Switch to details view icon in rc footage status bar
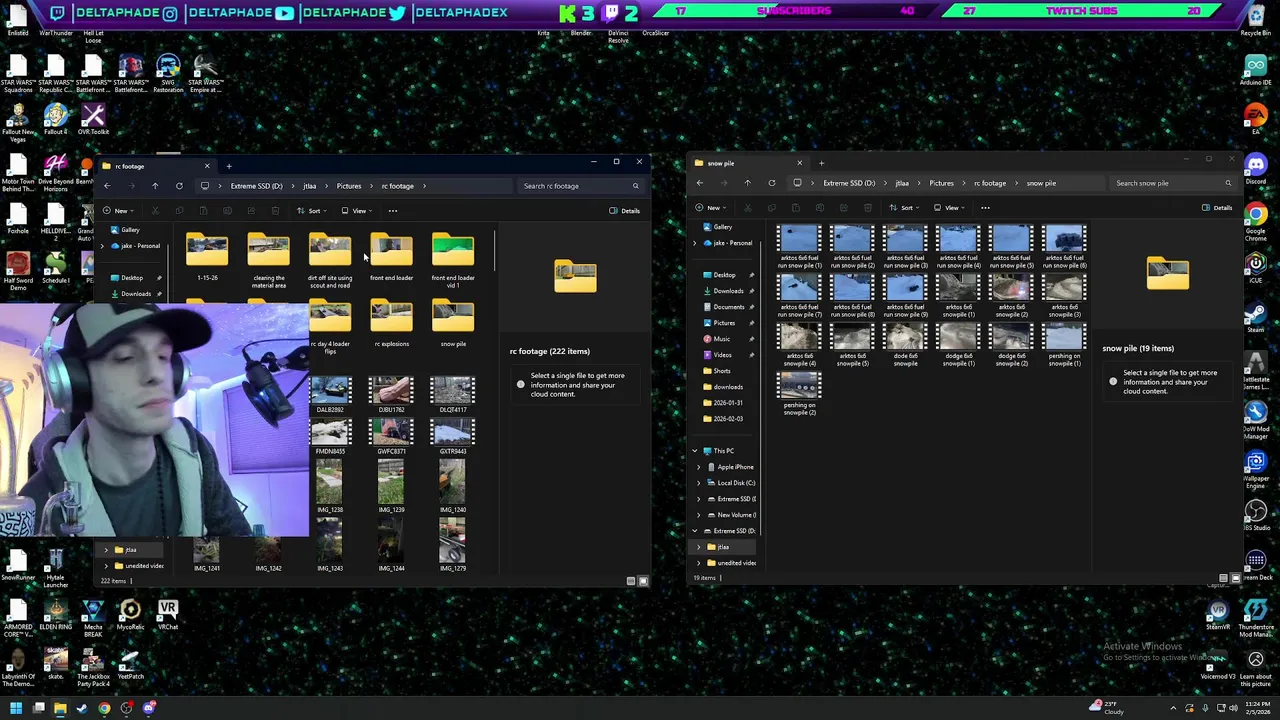The image size is (1280, 720). [631, 581]
